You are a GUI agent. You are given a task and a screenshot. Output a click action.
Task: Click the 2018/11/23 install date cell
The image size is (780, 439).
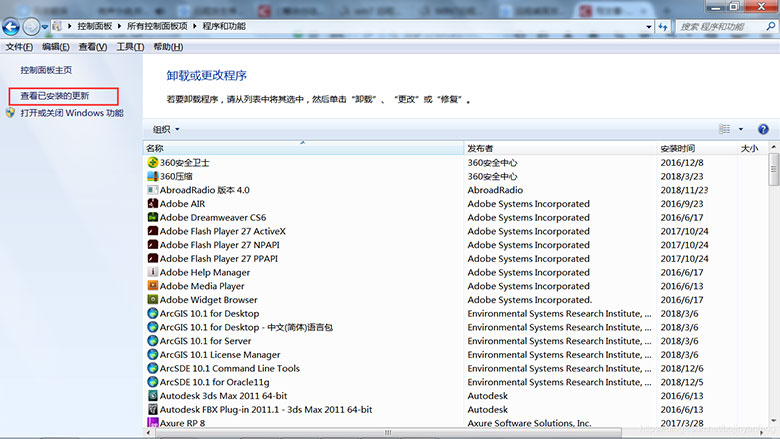[684, 190]
